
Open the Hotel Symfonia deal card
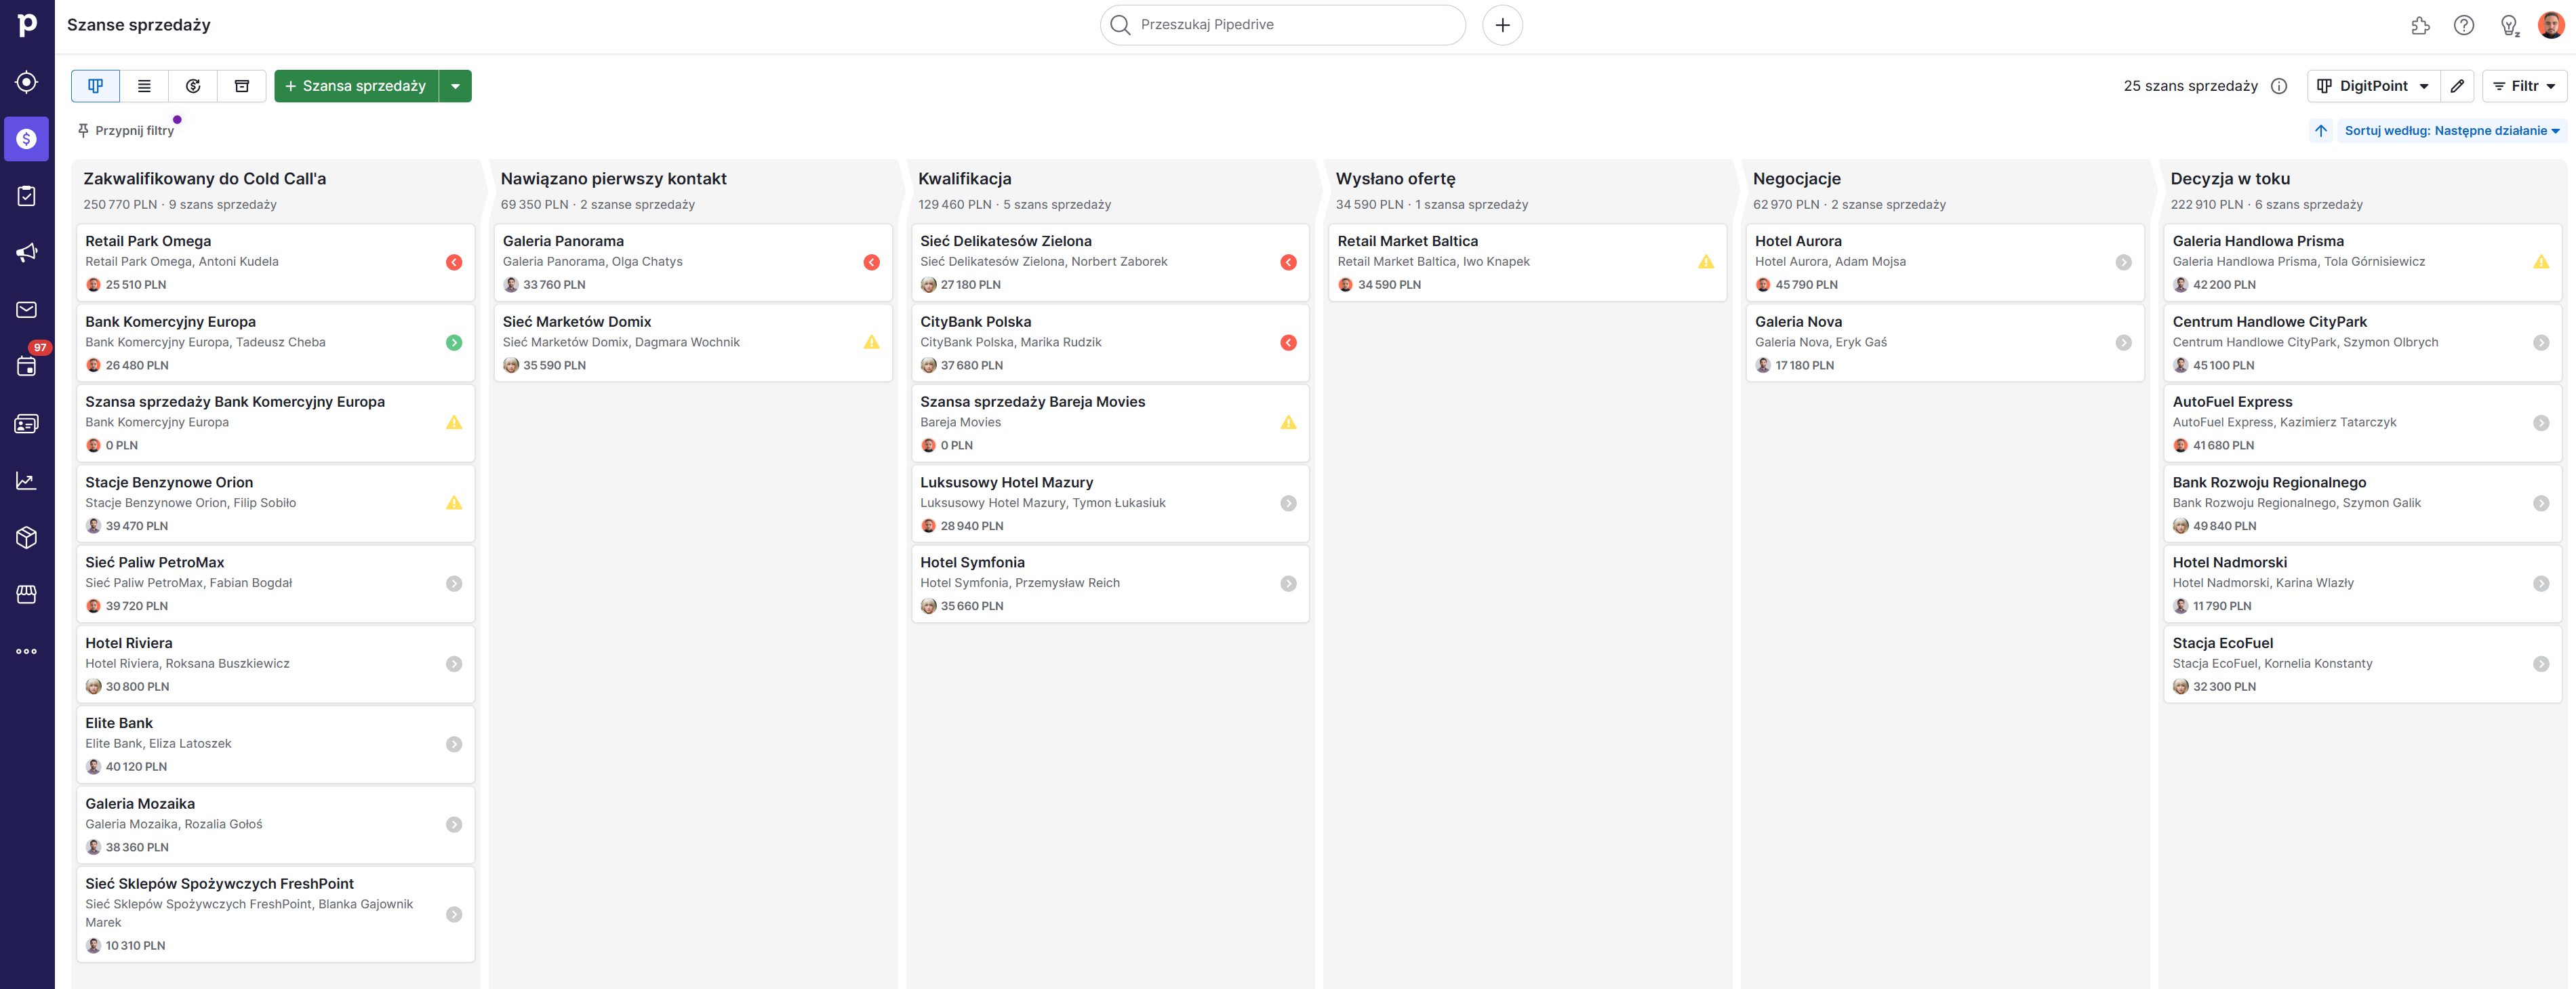[x=1110, y=584]
